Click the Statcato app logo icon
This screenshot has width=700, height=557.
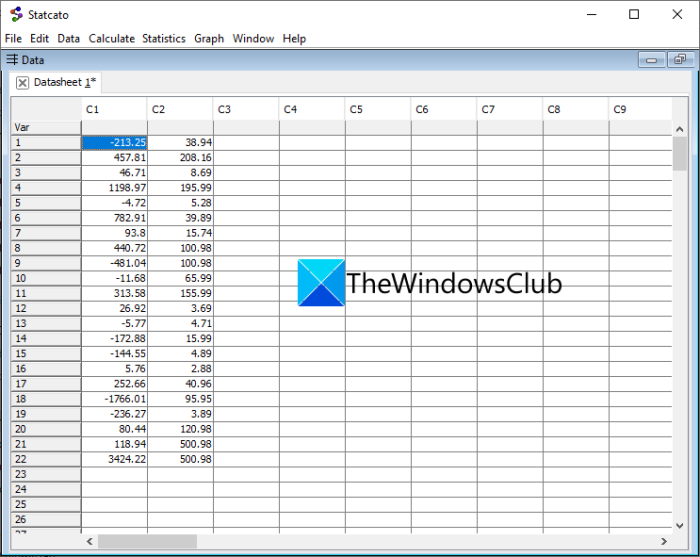pyautogui.click(x=17, y=15)
